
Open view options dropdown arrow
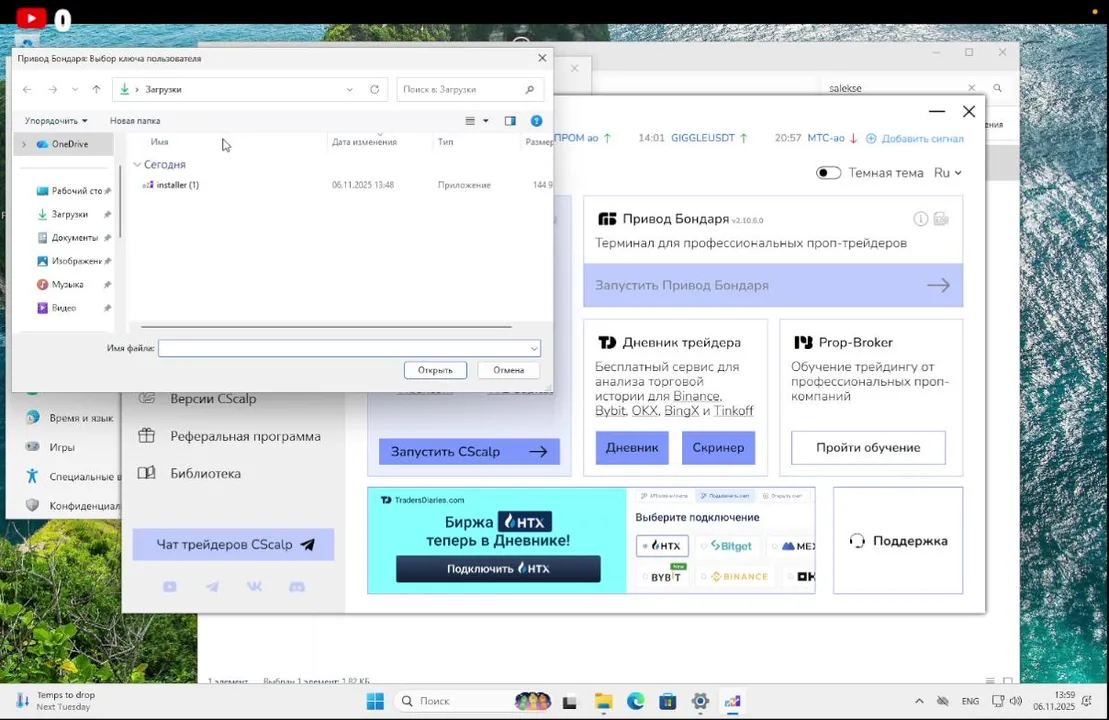coord(485,121)
